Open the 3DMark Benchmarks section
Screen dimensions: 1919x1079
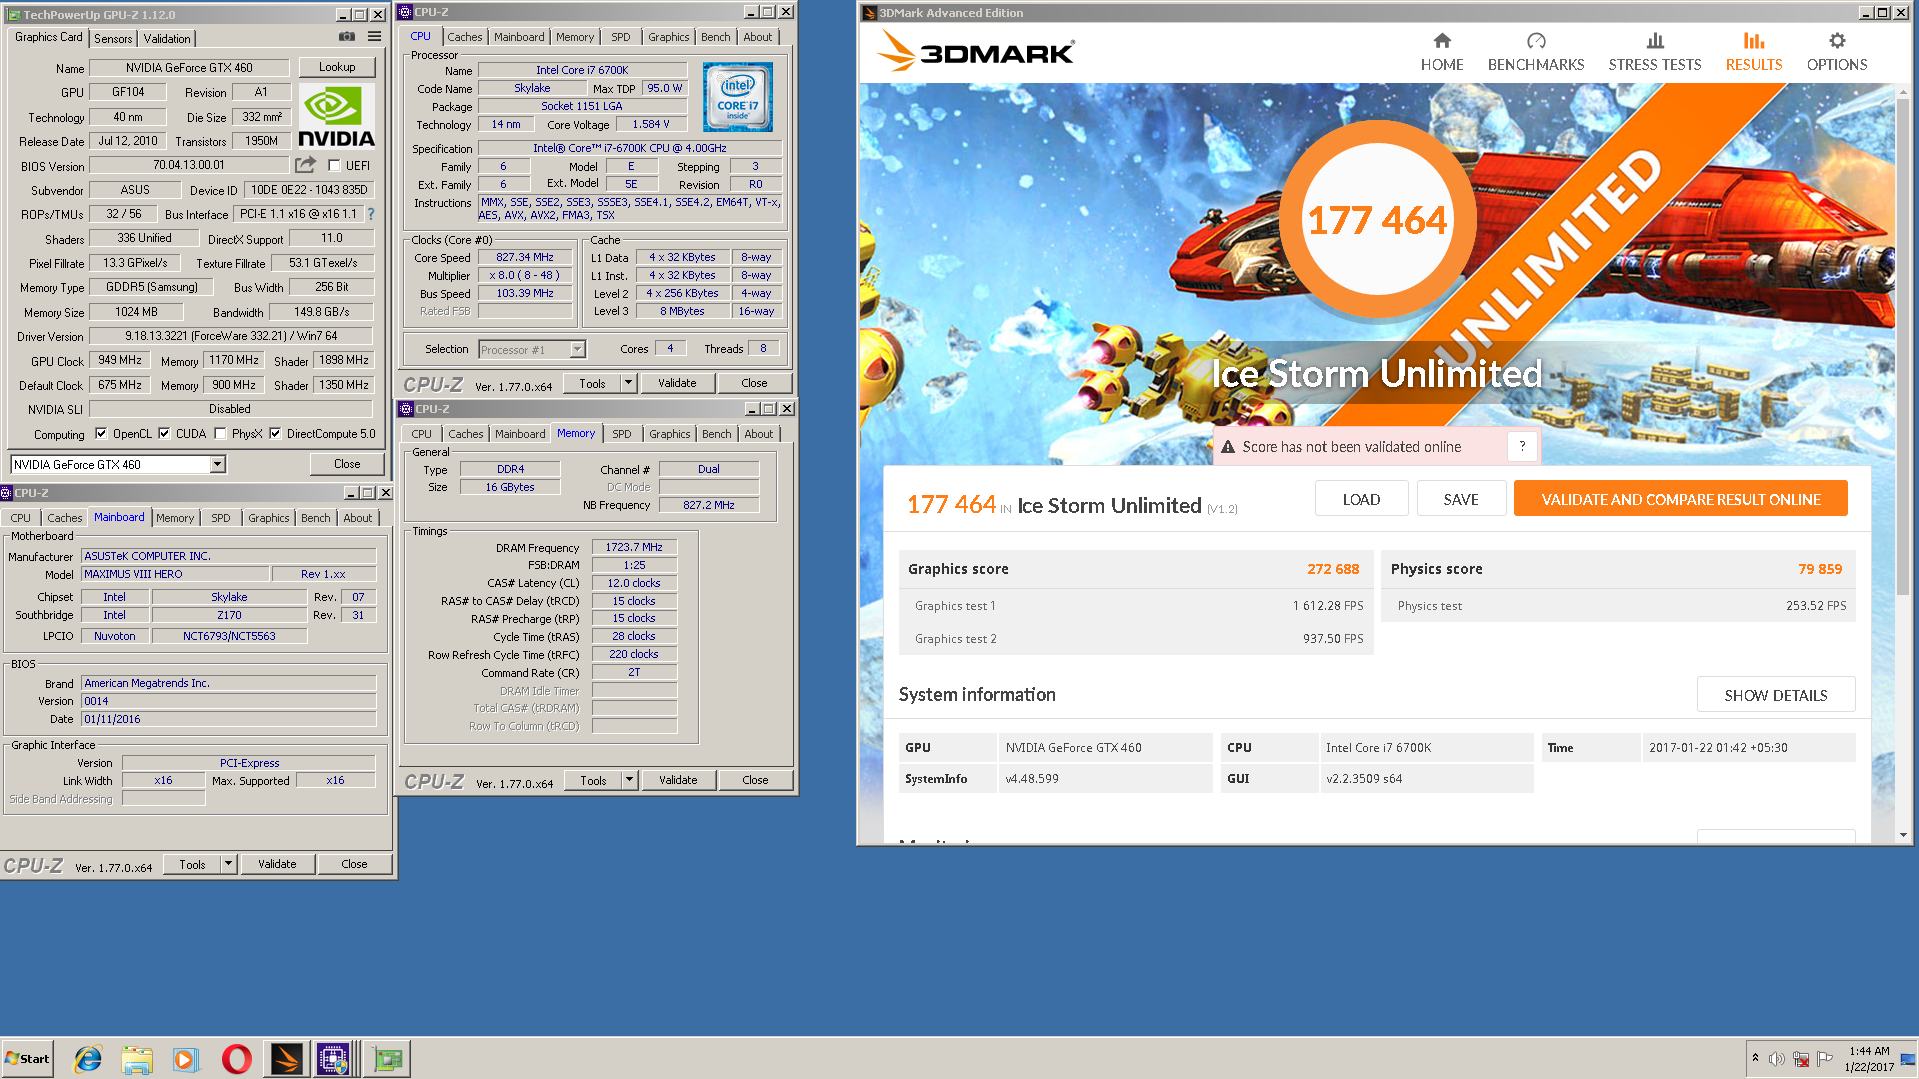tap(1536, 52)
